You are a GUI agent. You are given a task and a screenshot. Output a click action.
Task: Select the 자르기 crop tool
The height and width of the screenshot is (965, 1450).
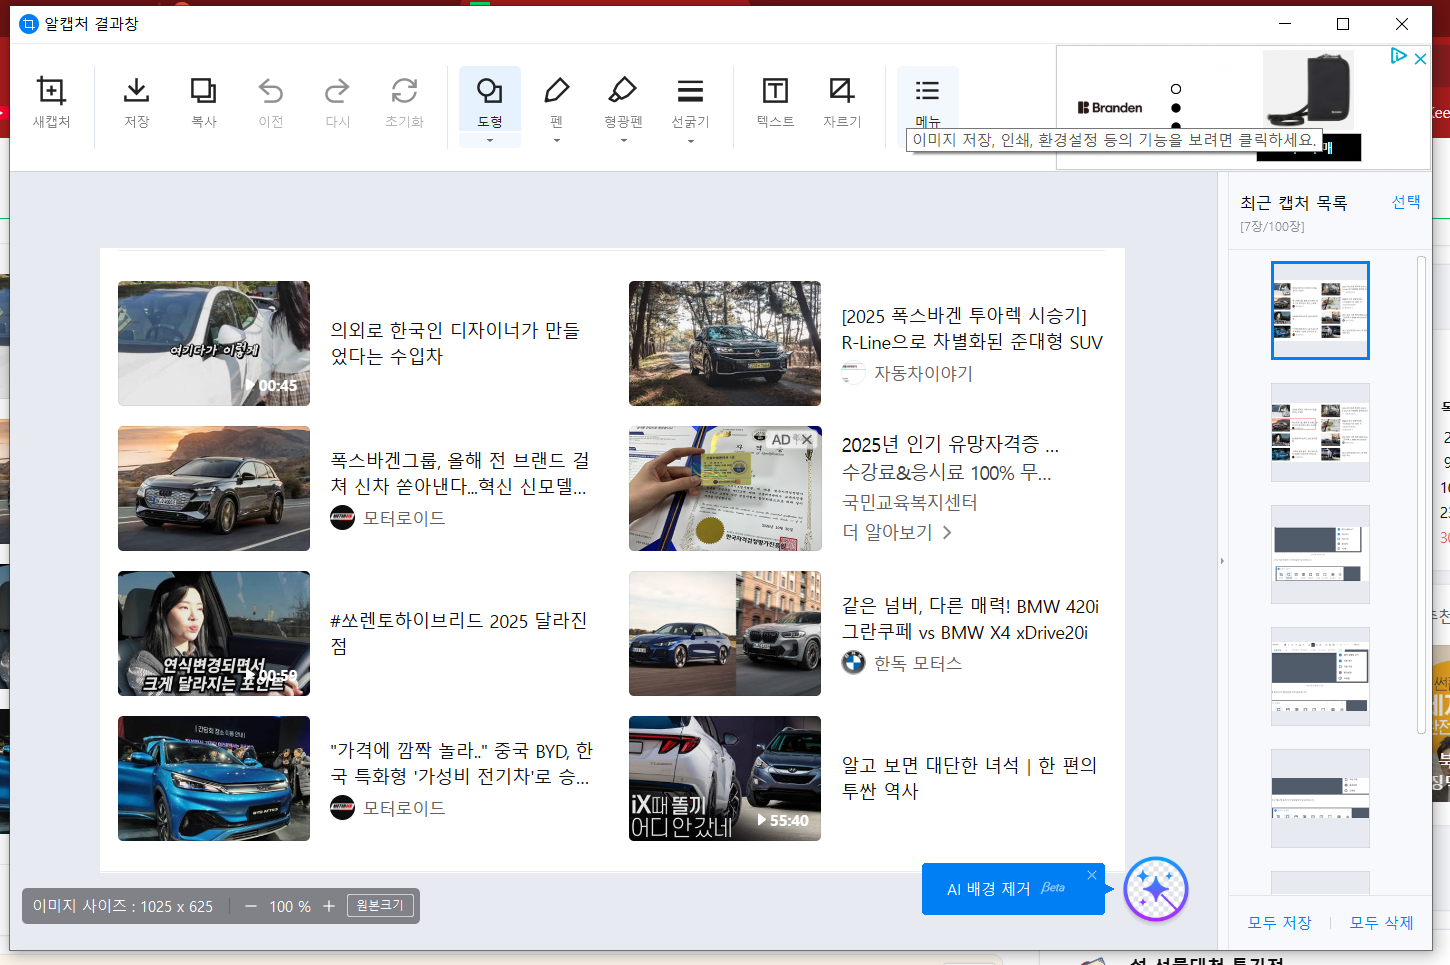pos(842,101)
